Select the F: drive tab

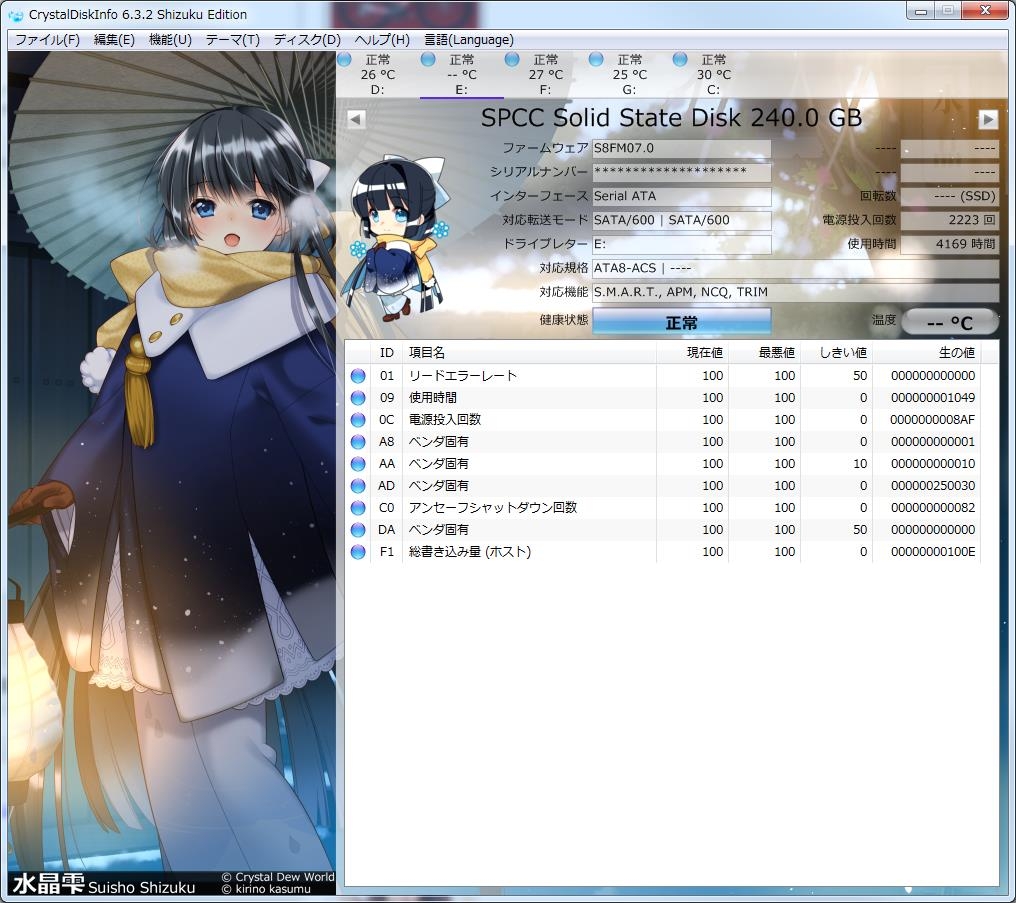coord(546,74)
